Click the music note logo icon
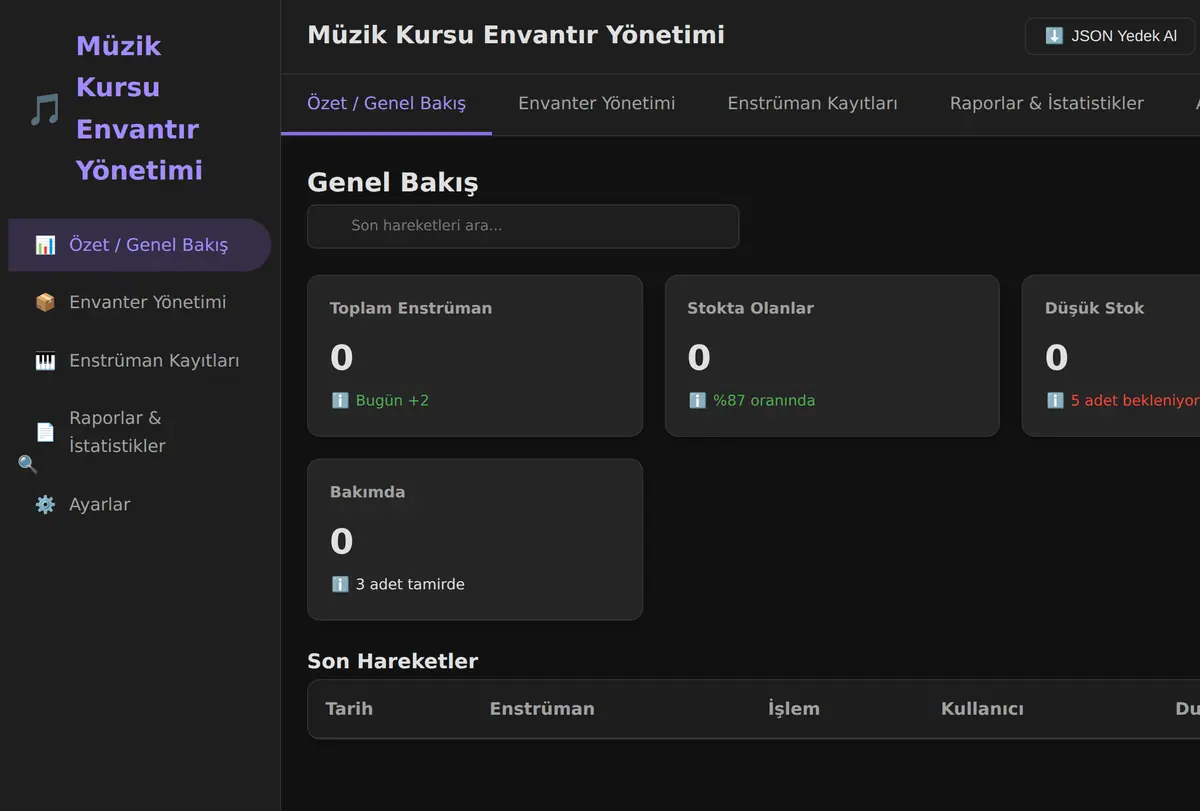 click(x=45, y=109)
